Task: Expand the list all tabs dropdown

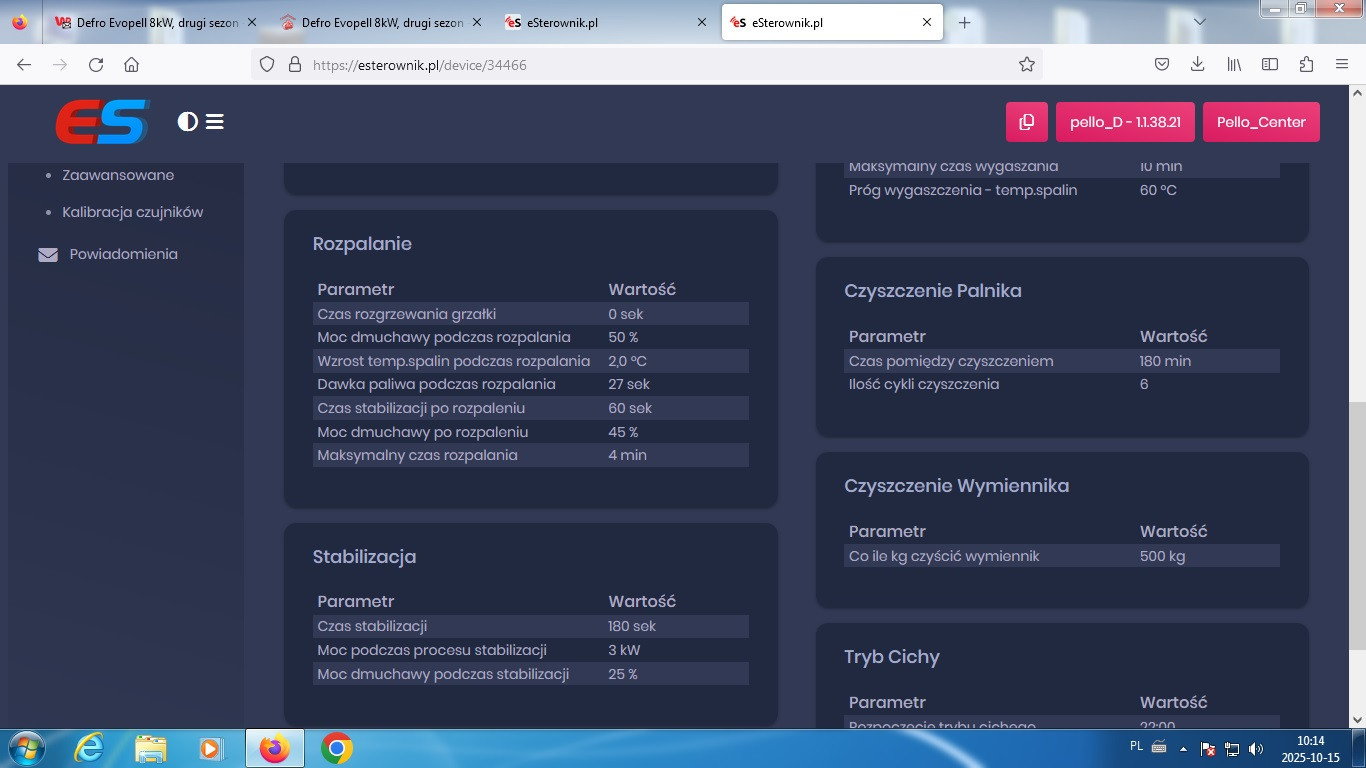Action: tap(1200, 22)
